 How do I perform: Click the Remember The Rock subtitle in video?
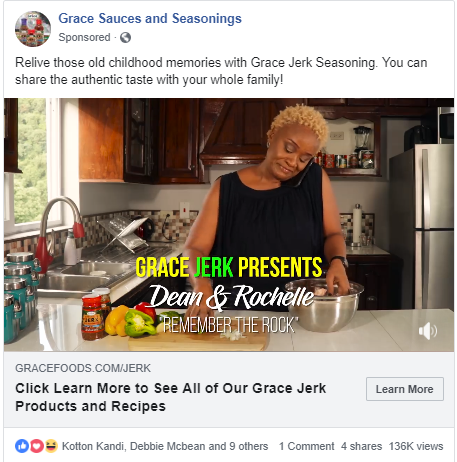coord(229,325)
